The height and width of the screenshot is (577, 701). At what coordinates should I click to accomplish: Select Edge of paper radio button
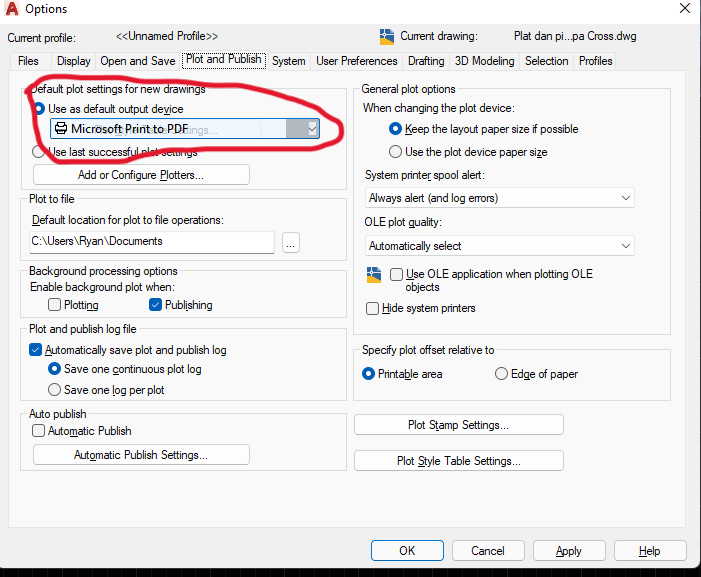501,374
